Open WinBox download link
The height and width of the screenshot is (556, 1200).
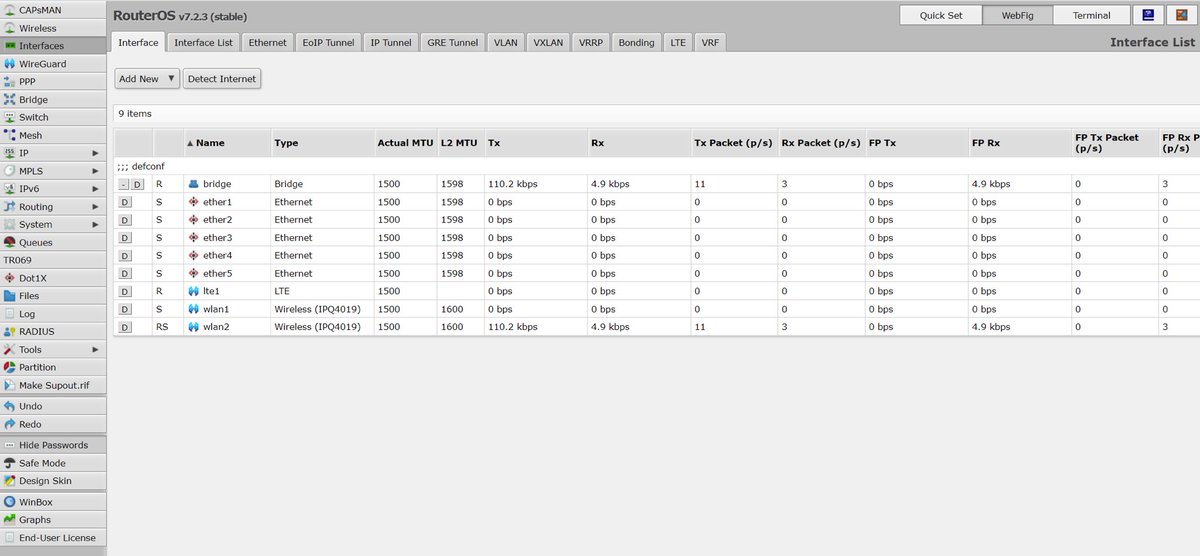[x=53, y=502]
